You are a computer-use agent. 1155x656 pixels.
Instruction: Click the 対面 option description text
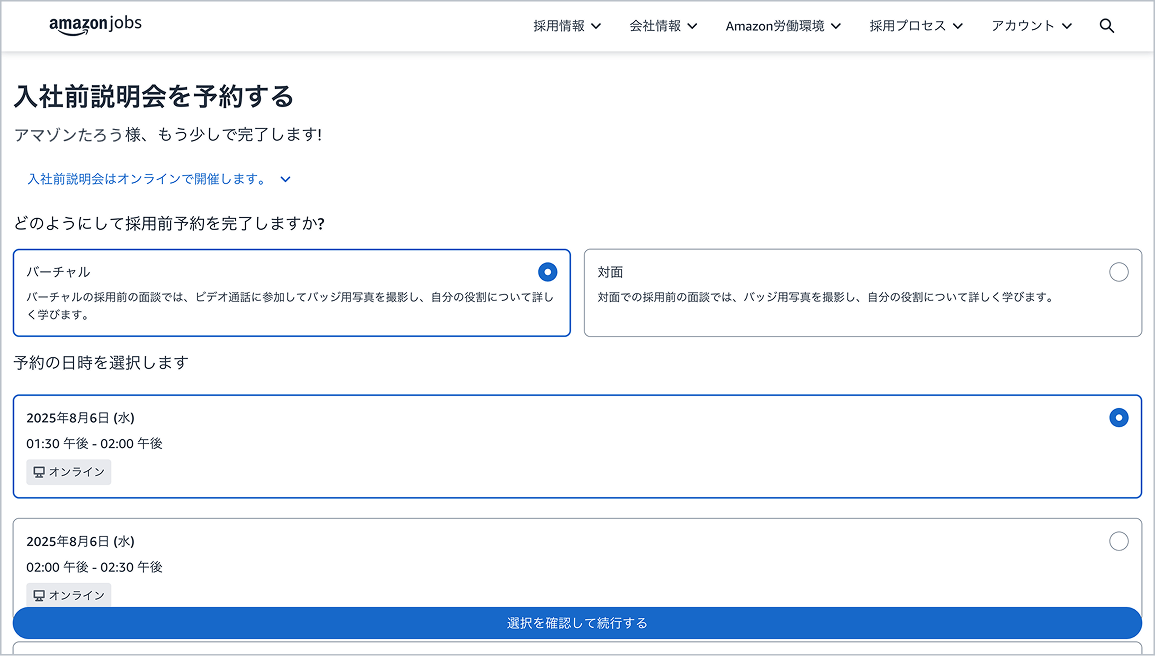pos(827,297)
